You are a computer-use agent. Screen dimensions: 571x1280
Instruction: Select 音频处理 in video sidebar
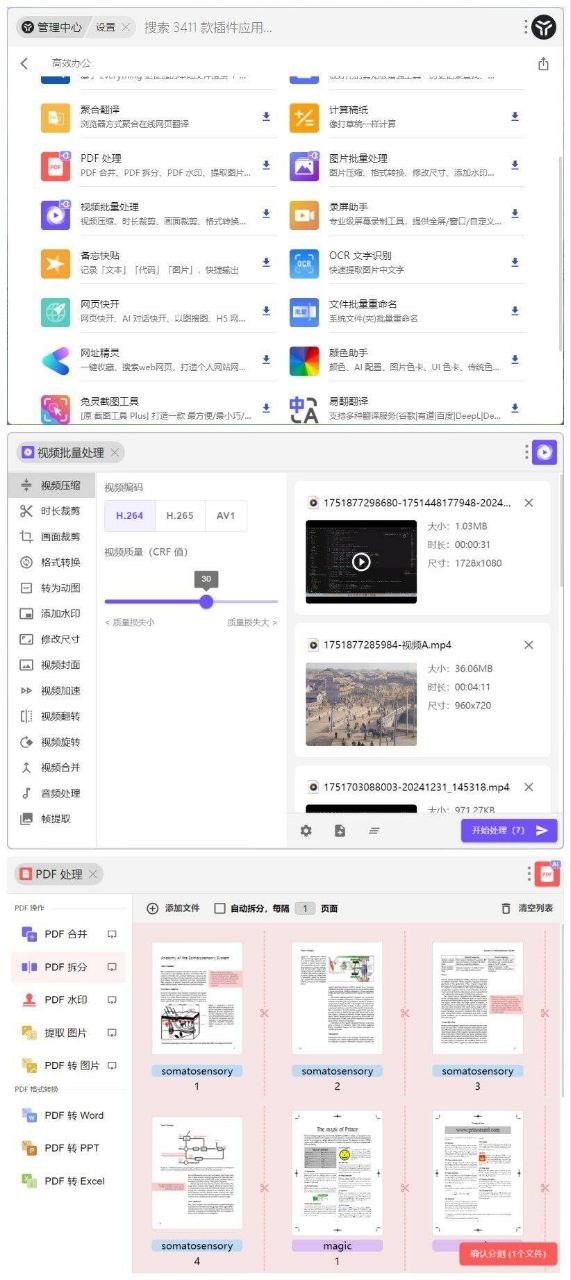pos(51,793)
